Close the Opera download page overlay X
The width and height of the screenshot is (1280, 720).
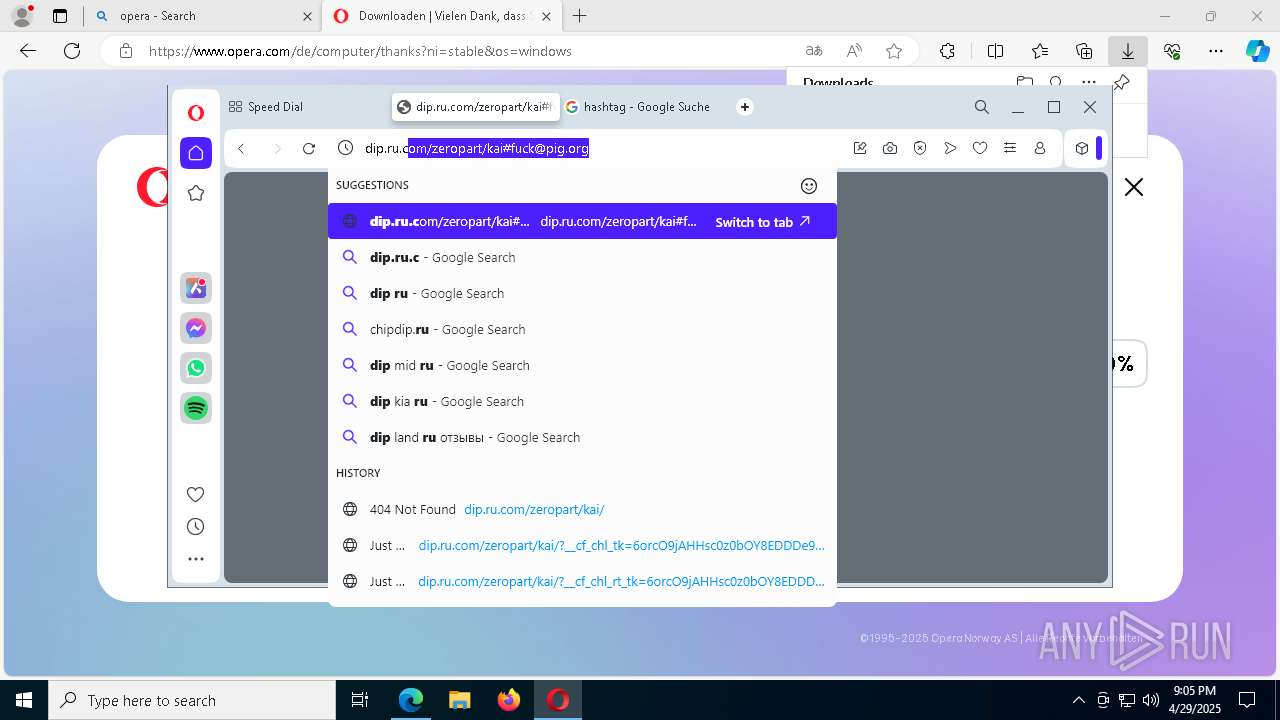[x=1133, y=187]
